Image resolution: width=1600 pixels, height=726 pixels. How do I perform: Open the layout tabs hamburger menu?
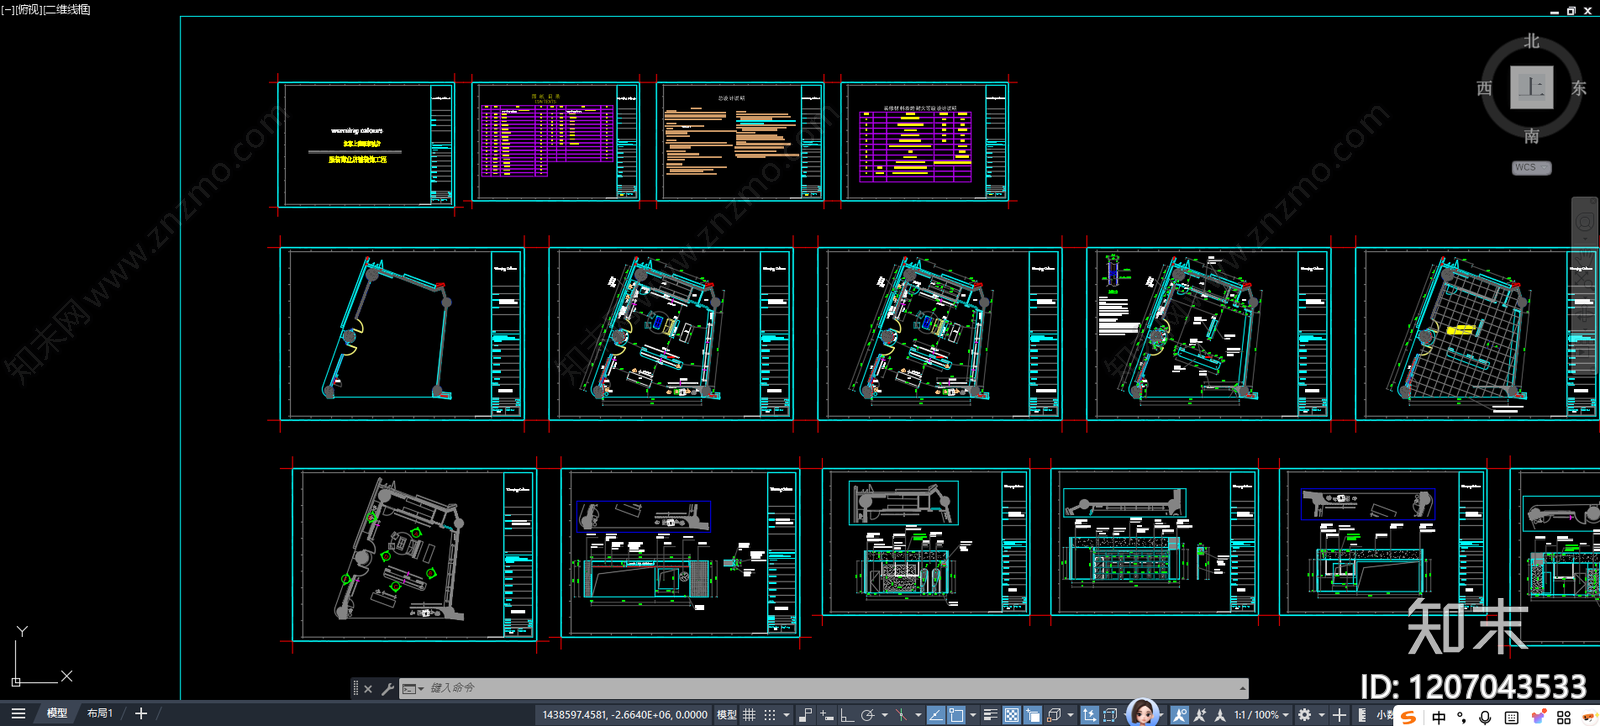18,714
